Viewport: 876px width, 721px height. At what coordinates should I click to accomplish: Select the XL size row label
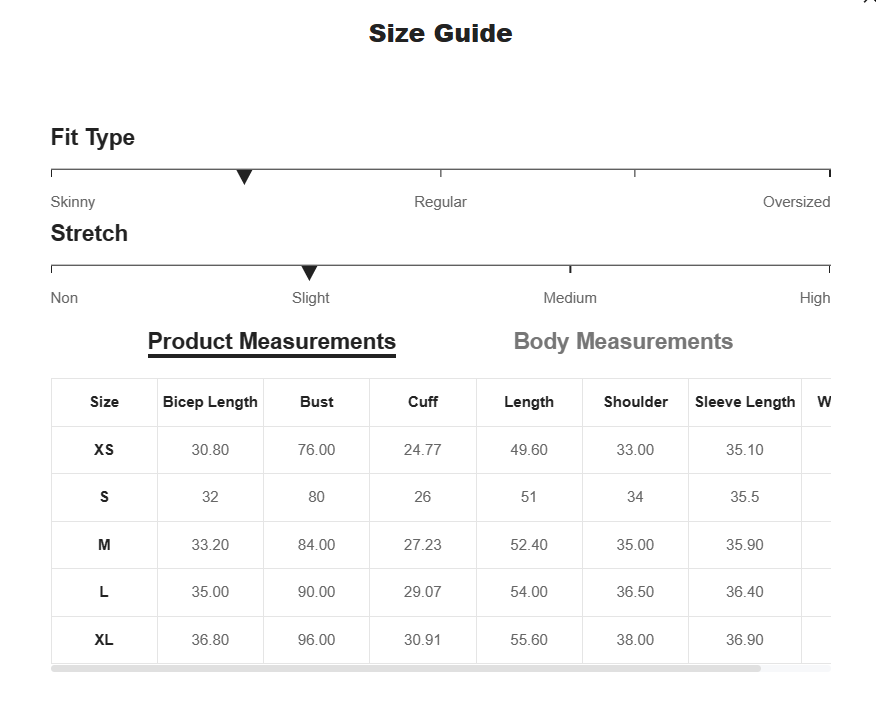click(x=104, y=640)
